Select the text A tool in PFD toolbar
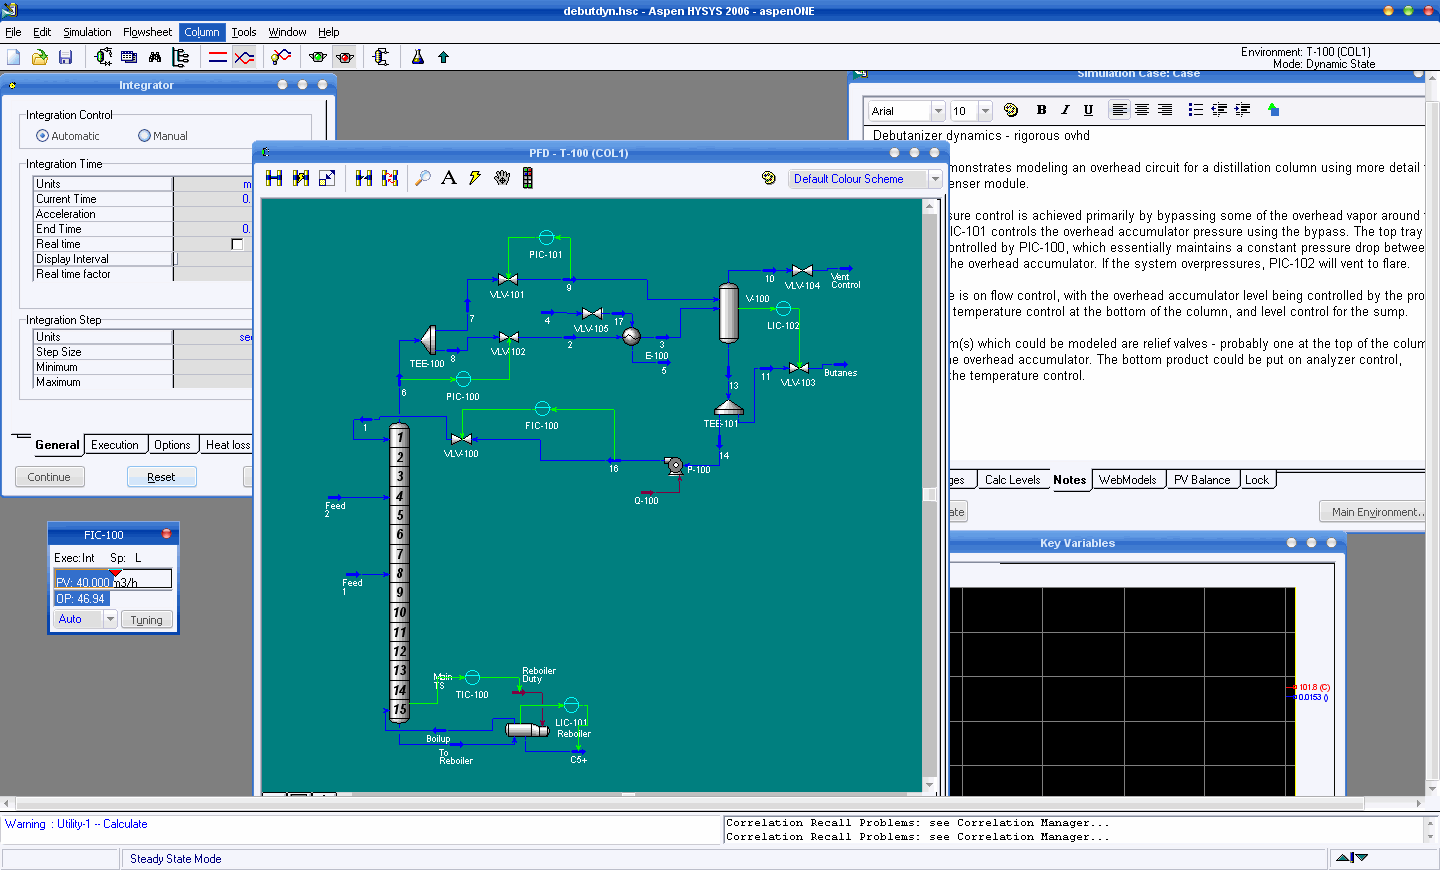Image resolution: width=1440 pixels, height=870 pixels. coord(449,178)
